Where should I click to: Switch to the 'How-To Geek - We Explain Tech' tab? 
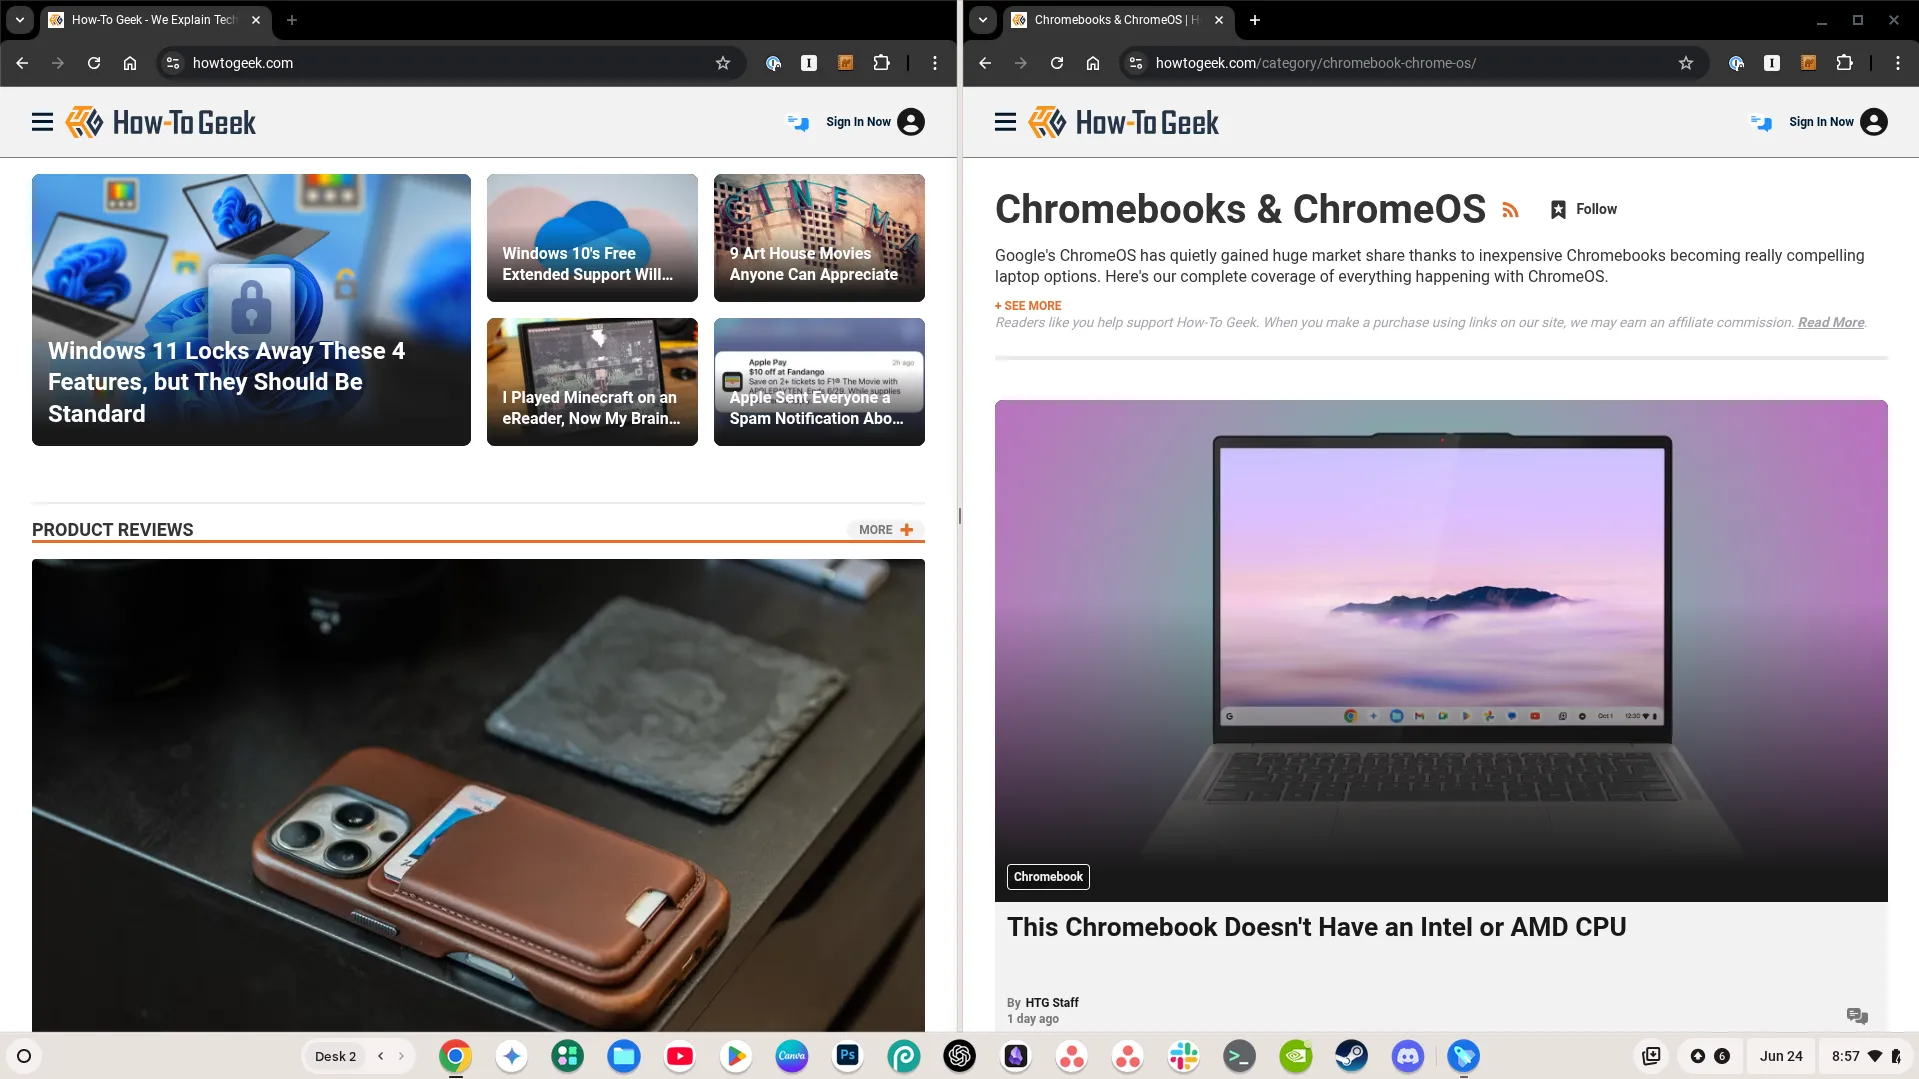click(x=150, y=20)
